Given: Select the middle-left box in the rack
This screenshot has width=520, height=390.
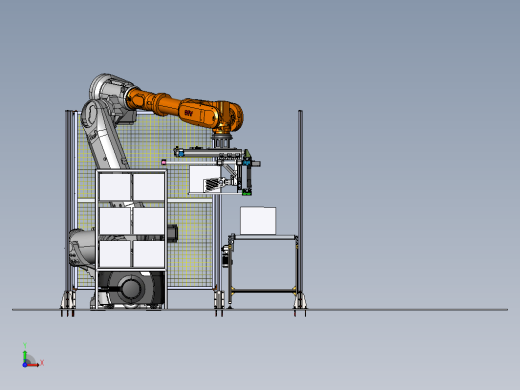Looking at the screenshot, I should click(x=115, y=221).
